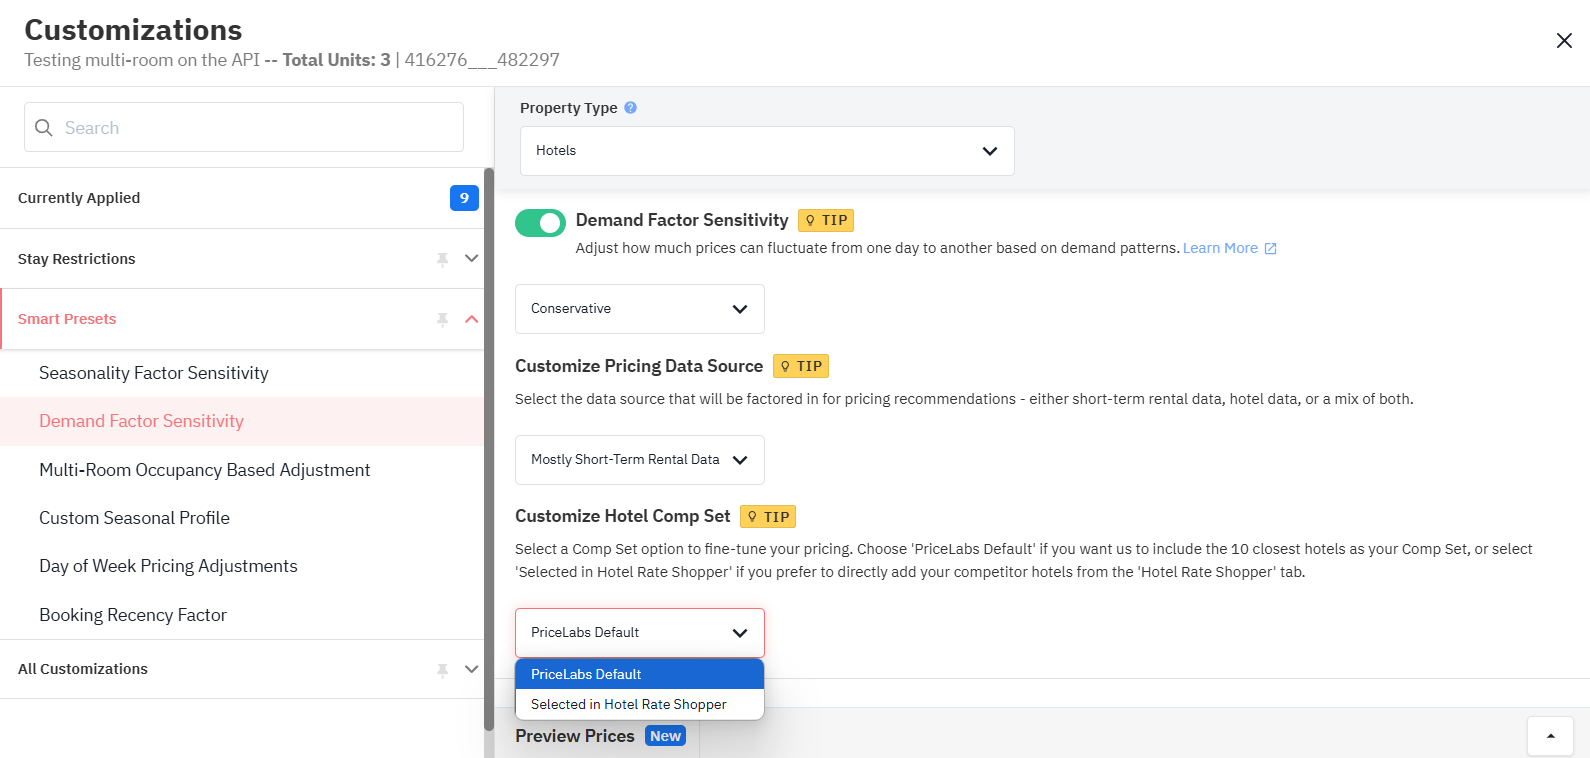This screenshot has height=758, width=1590.
Task: Click the Total Units: 3 subtitle text
Action: pyautogui.click(x=337, y=60)
